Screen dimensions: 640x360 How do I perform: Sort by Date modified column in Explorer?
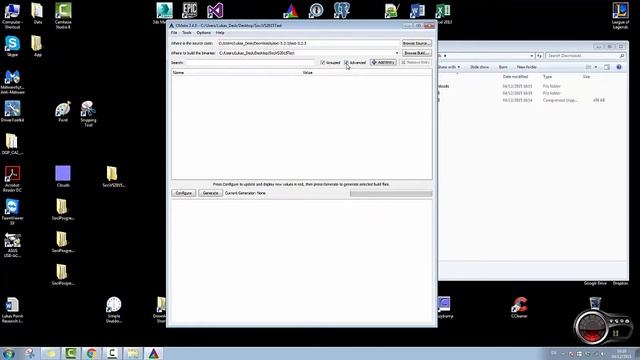(516, 77)
